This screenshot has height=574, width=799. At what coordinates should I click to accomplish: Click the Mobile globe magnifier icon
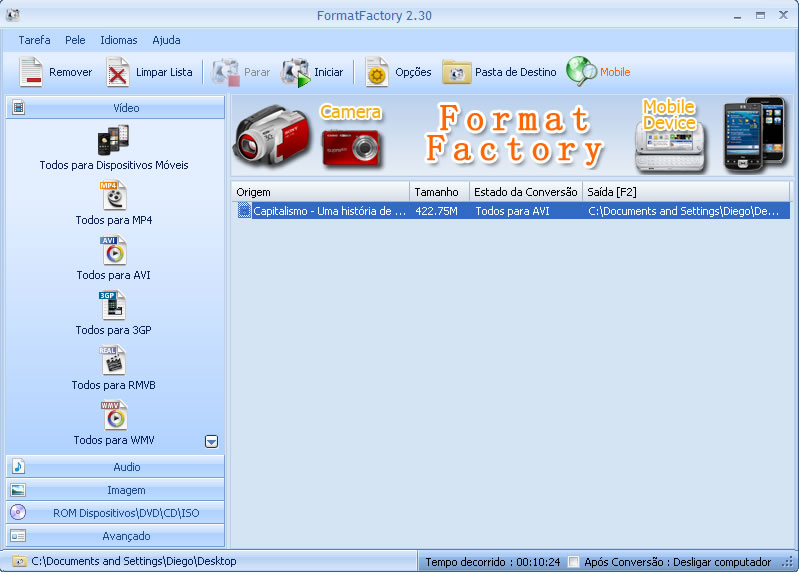581,71
